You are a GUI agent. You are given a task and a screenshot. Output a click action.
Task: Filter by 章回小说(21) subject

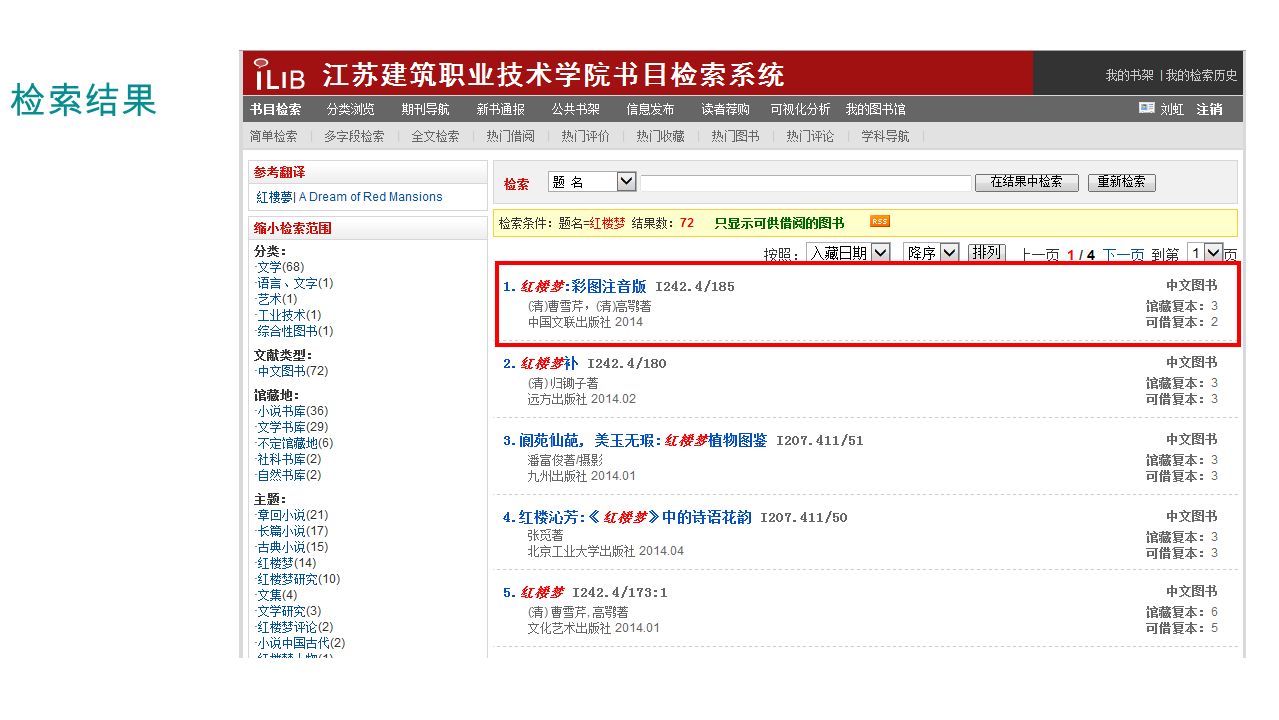tap(293, 515)
